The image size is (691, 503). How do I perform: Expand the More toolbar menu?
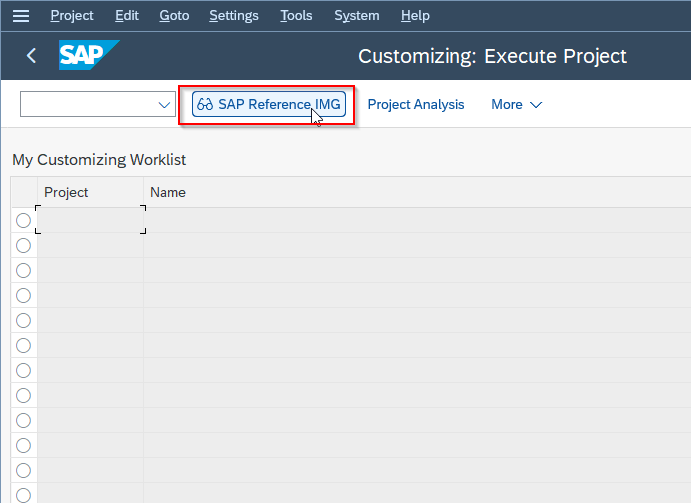(x=516, y=104)
